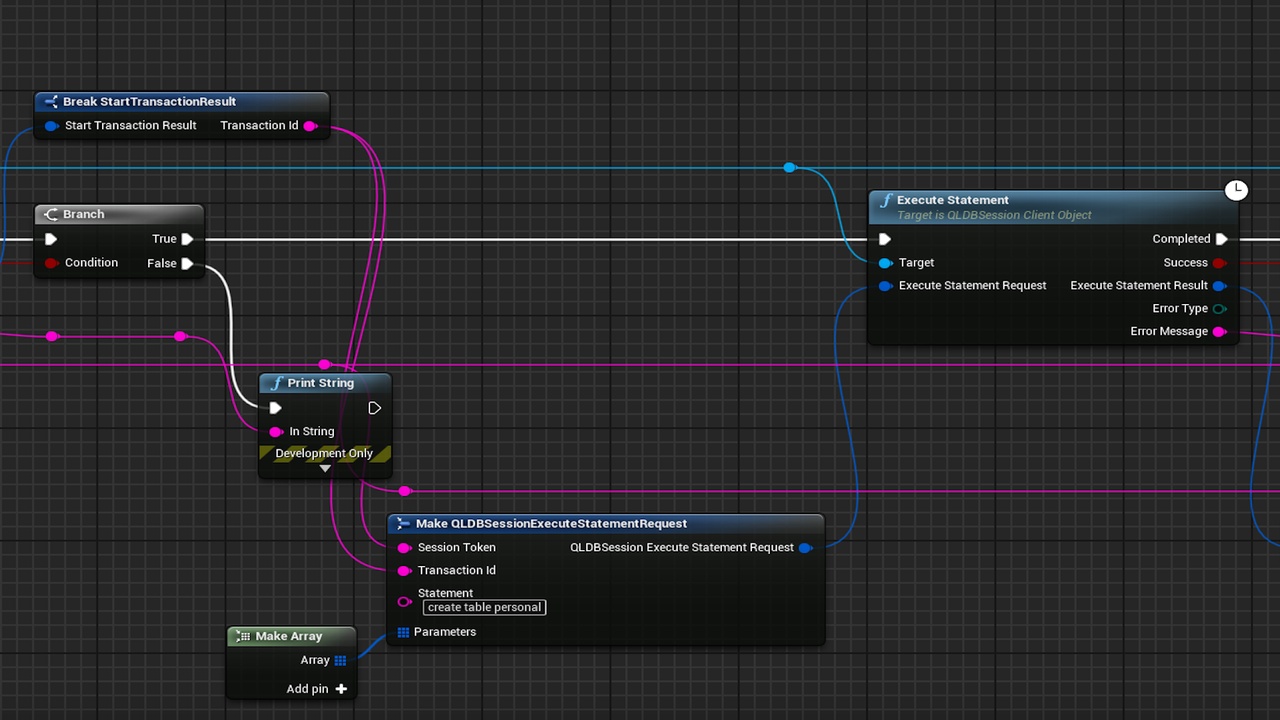Click the magenta reroute node below Print String
The width and height of the screenshot is (1280, 720).
pyautogui.click(x=404, y=491)
